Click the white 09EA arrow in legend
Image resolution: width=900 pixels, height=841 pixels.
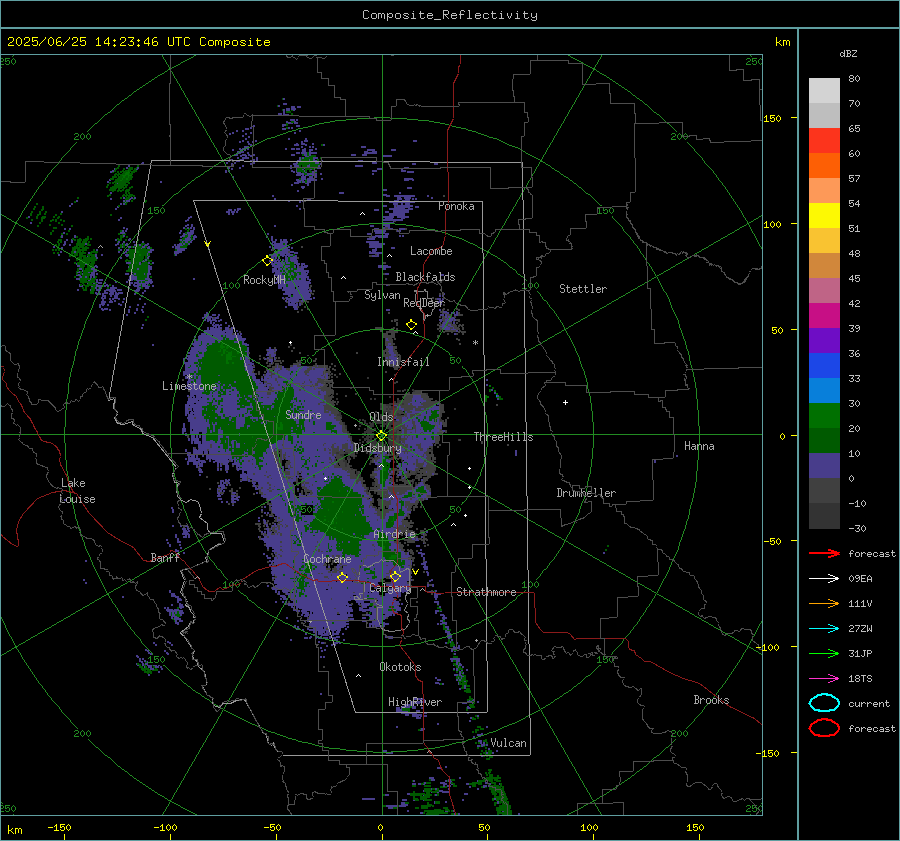tap(824, 579)
